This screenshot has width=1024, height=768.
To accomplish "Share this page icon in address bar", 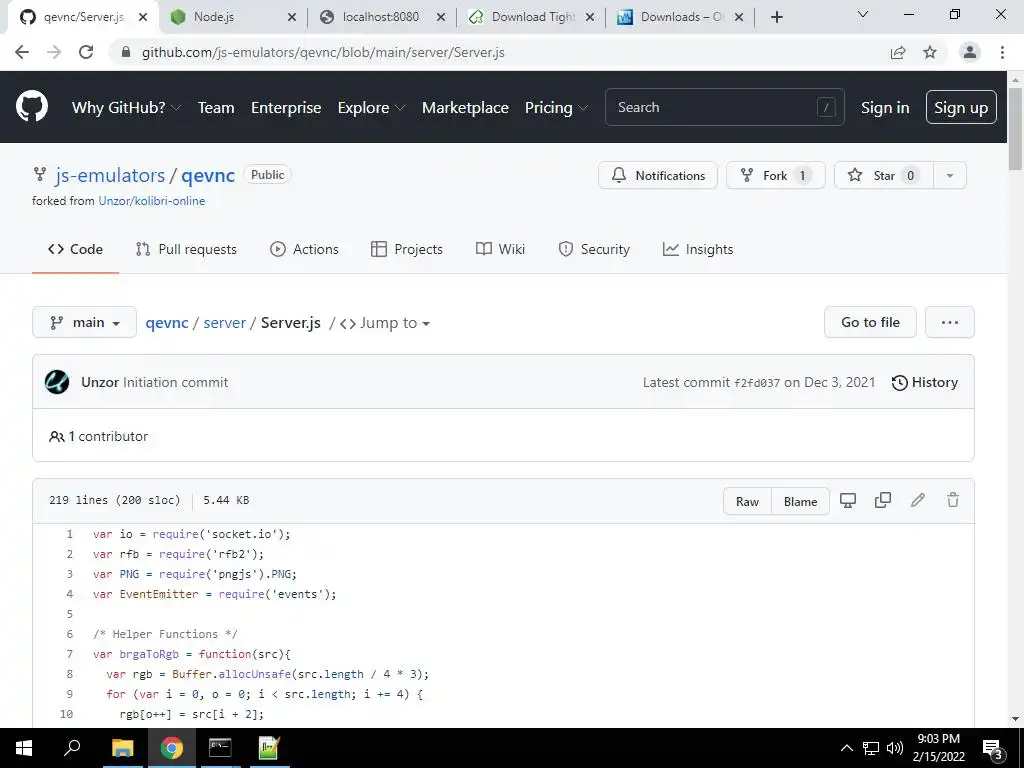I will pyautogui.click(x=898, y=52).
